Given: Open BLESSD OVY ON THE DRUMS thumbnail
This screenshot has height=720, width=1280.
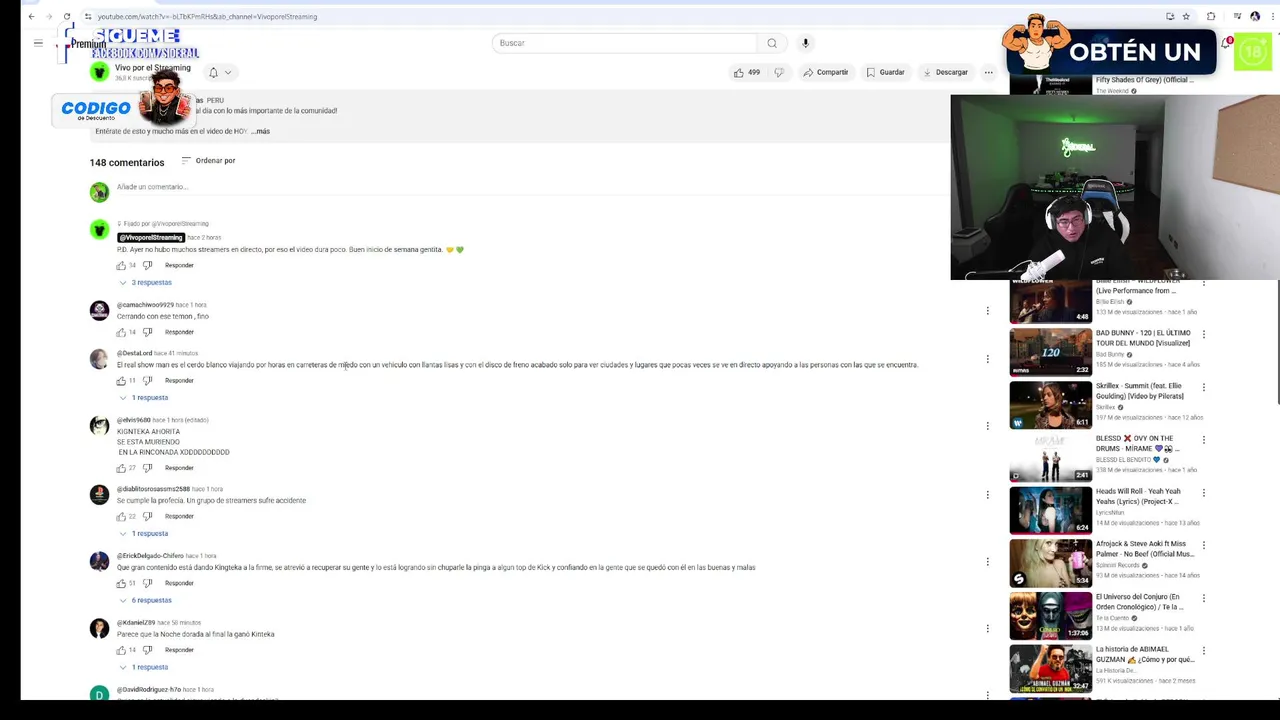Looking at the screenshot, I should (1050, 457).
